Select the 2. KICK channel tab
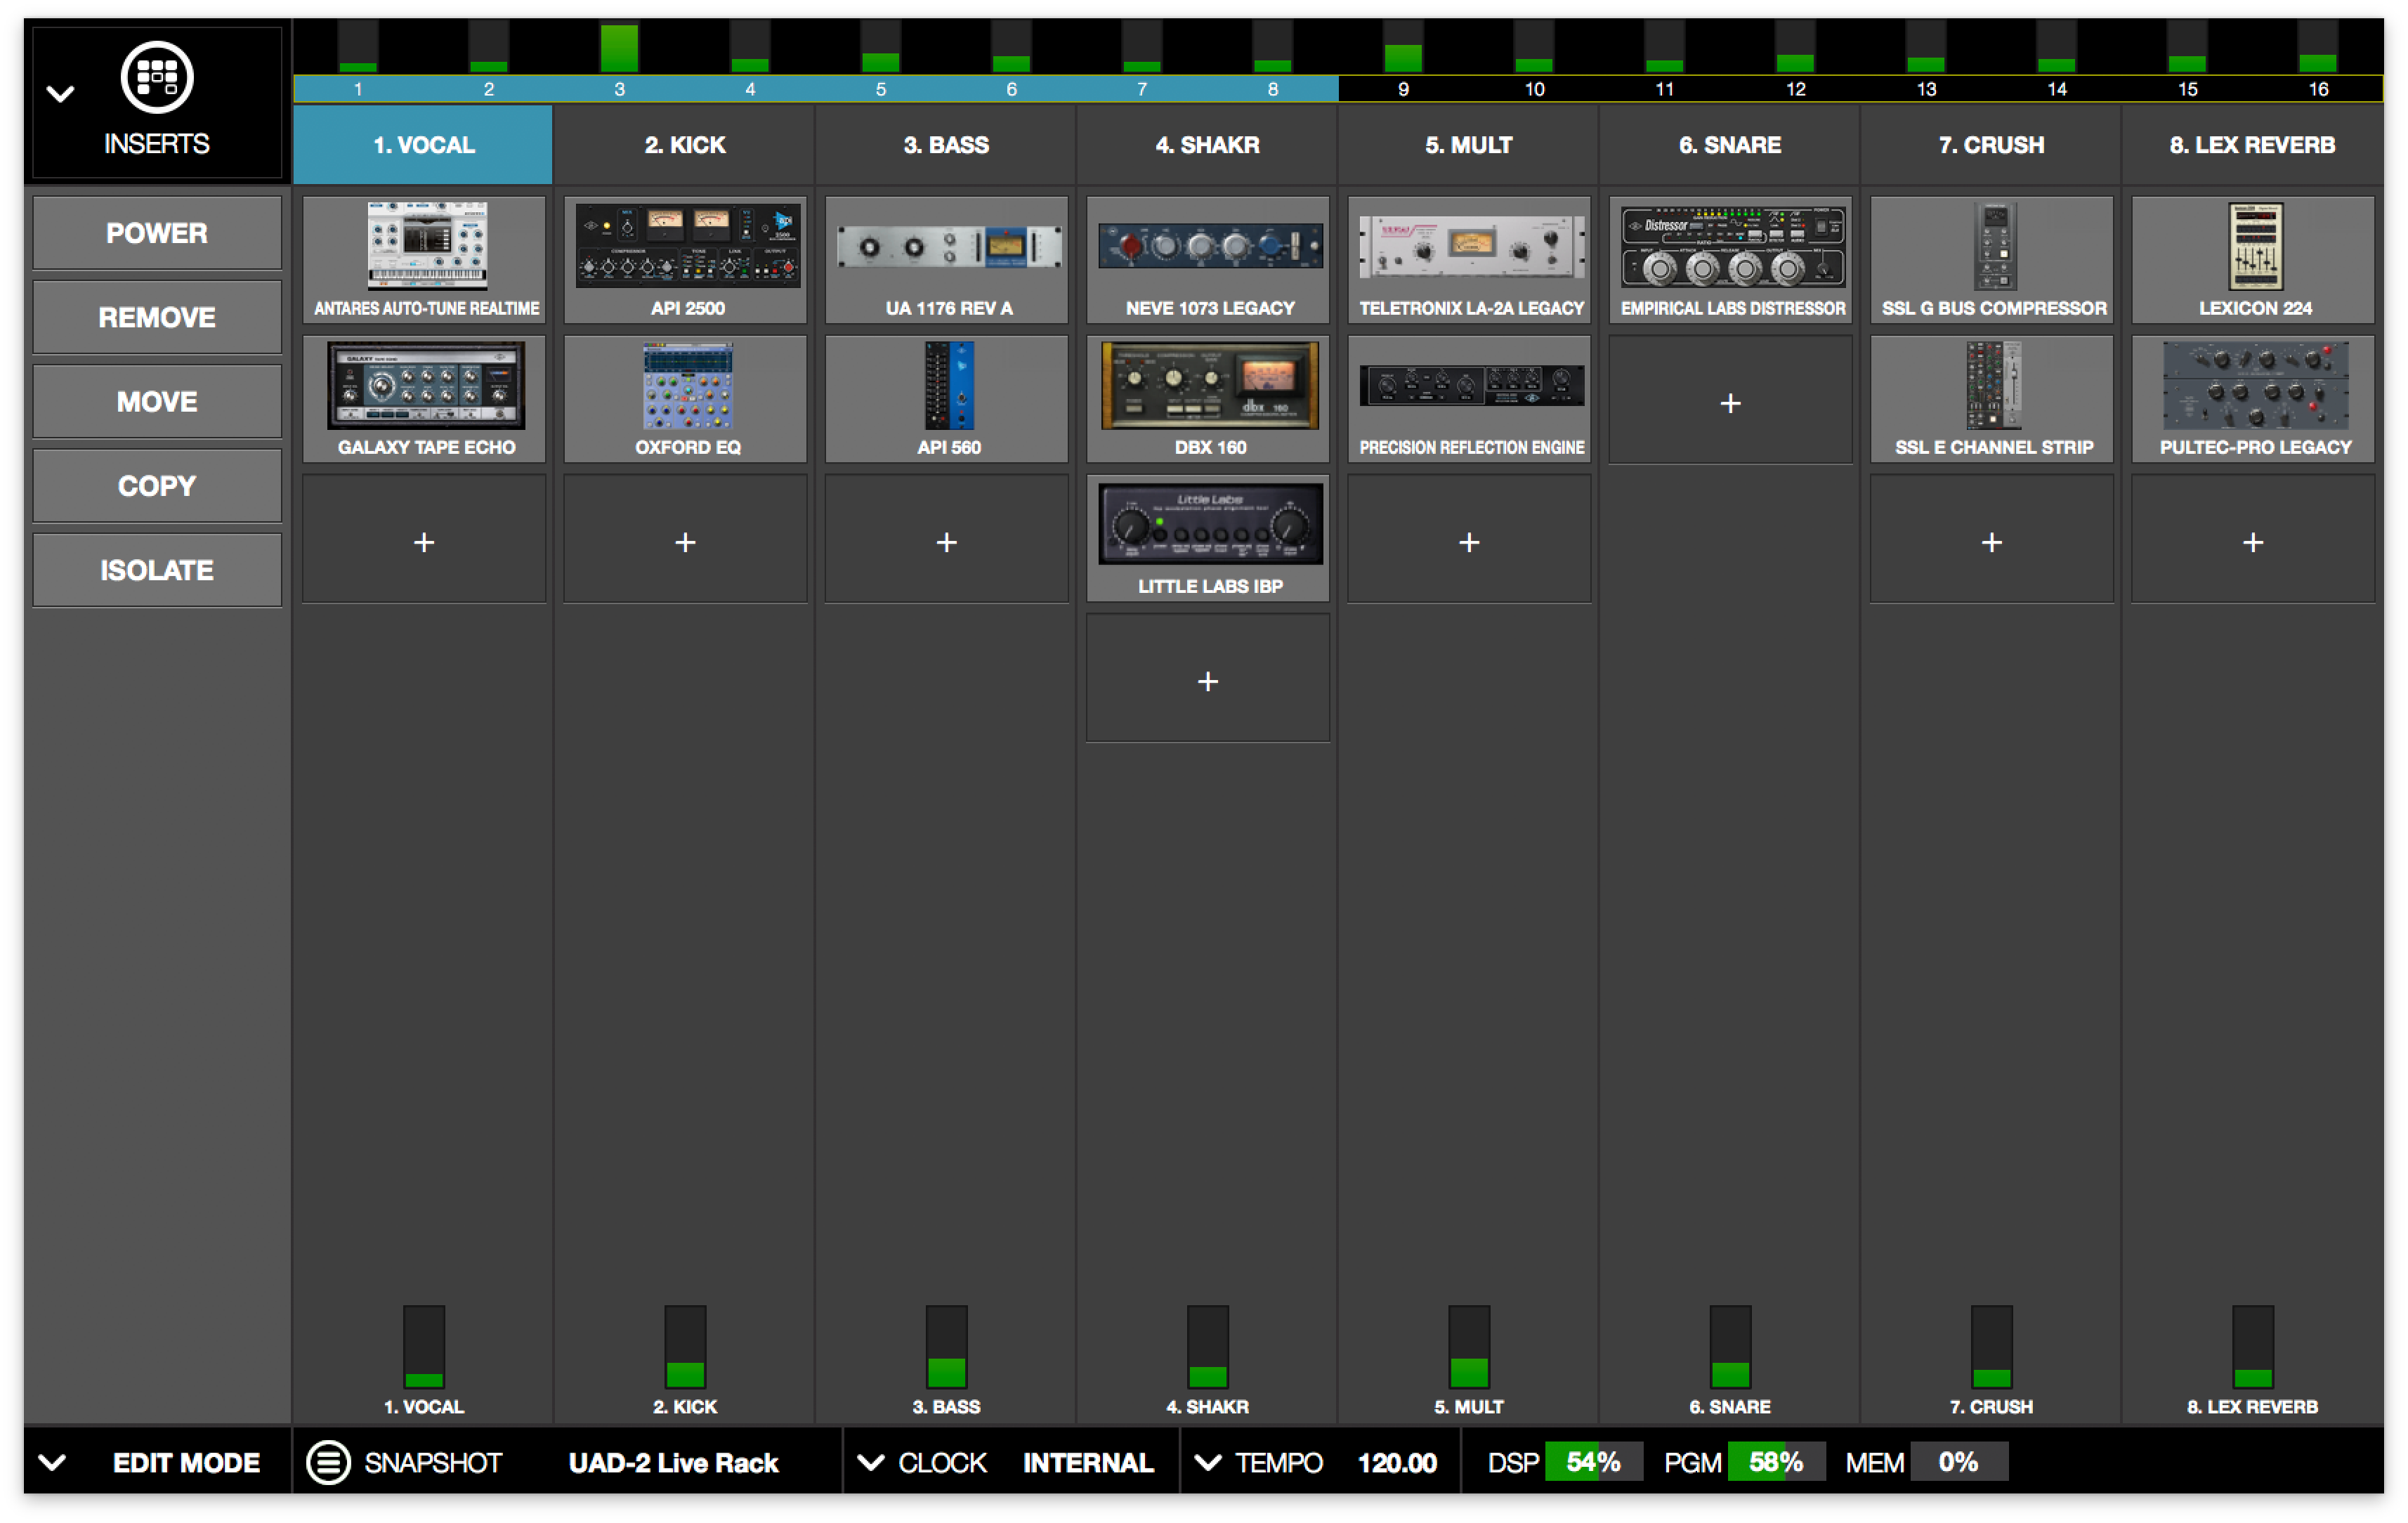Screen dimensions: 2408x1523 pos(685,145)
